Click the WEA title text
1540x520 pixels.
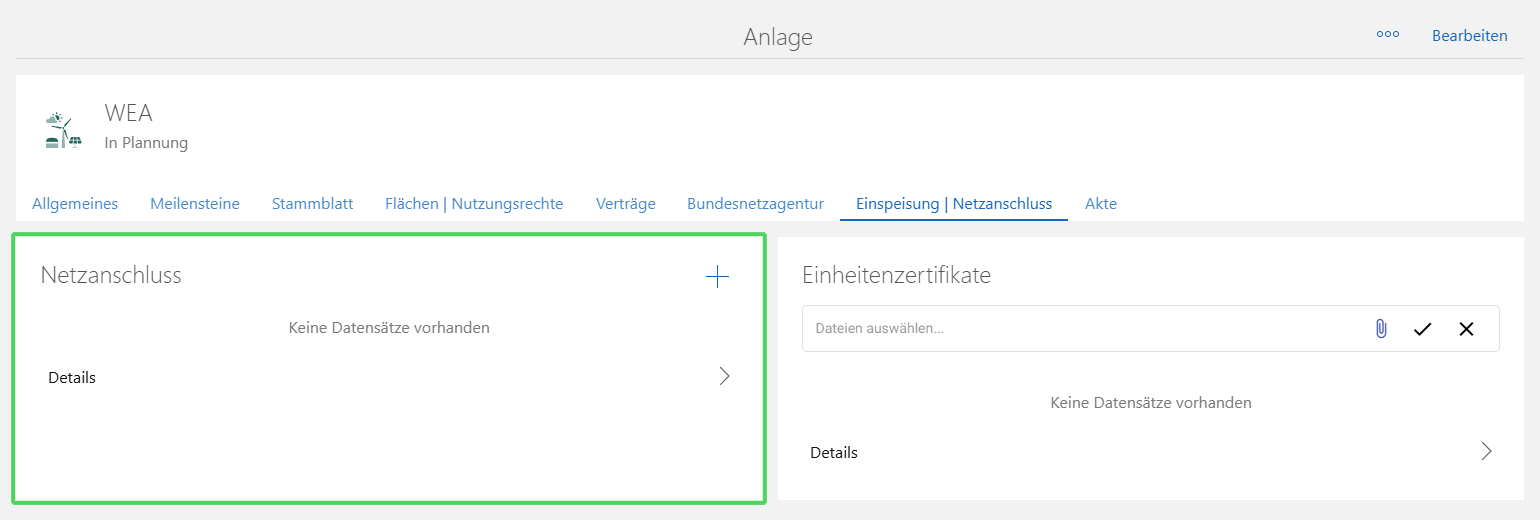pos(129,113)
